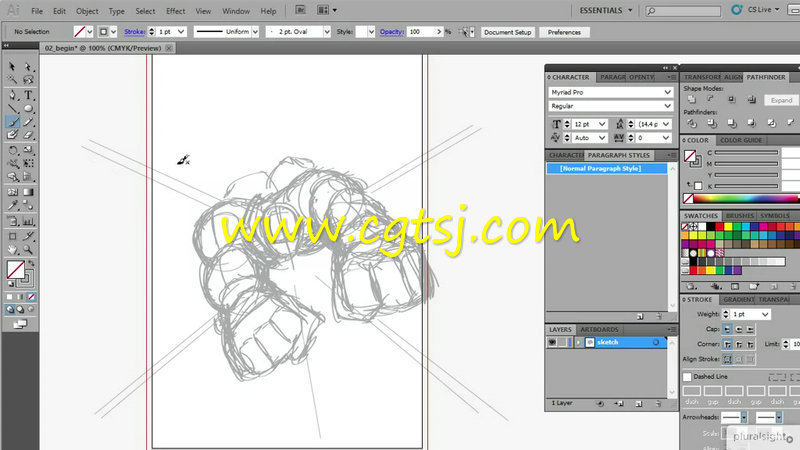Select the Zoom tool

tap(28, 249)
